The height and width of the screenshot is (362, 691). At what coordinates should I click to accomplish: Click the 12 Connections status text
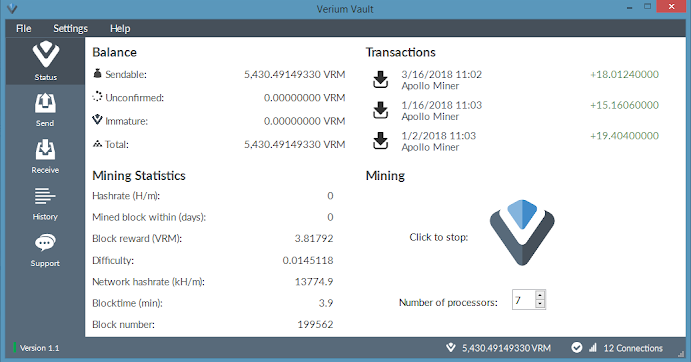click(x=633, y=348)
